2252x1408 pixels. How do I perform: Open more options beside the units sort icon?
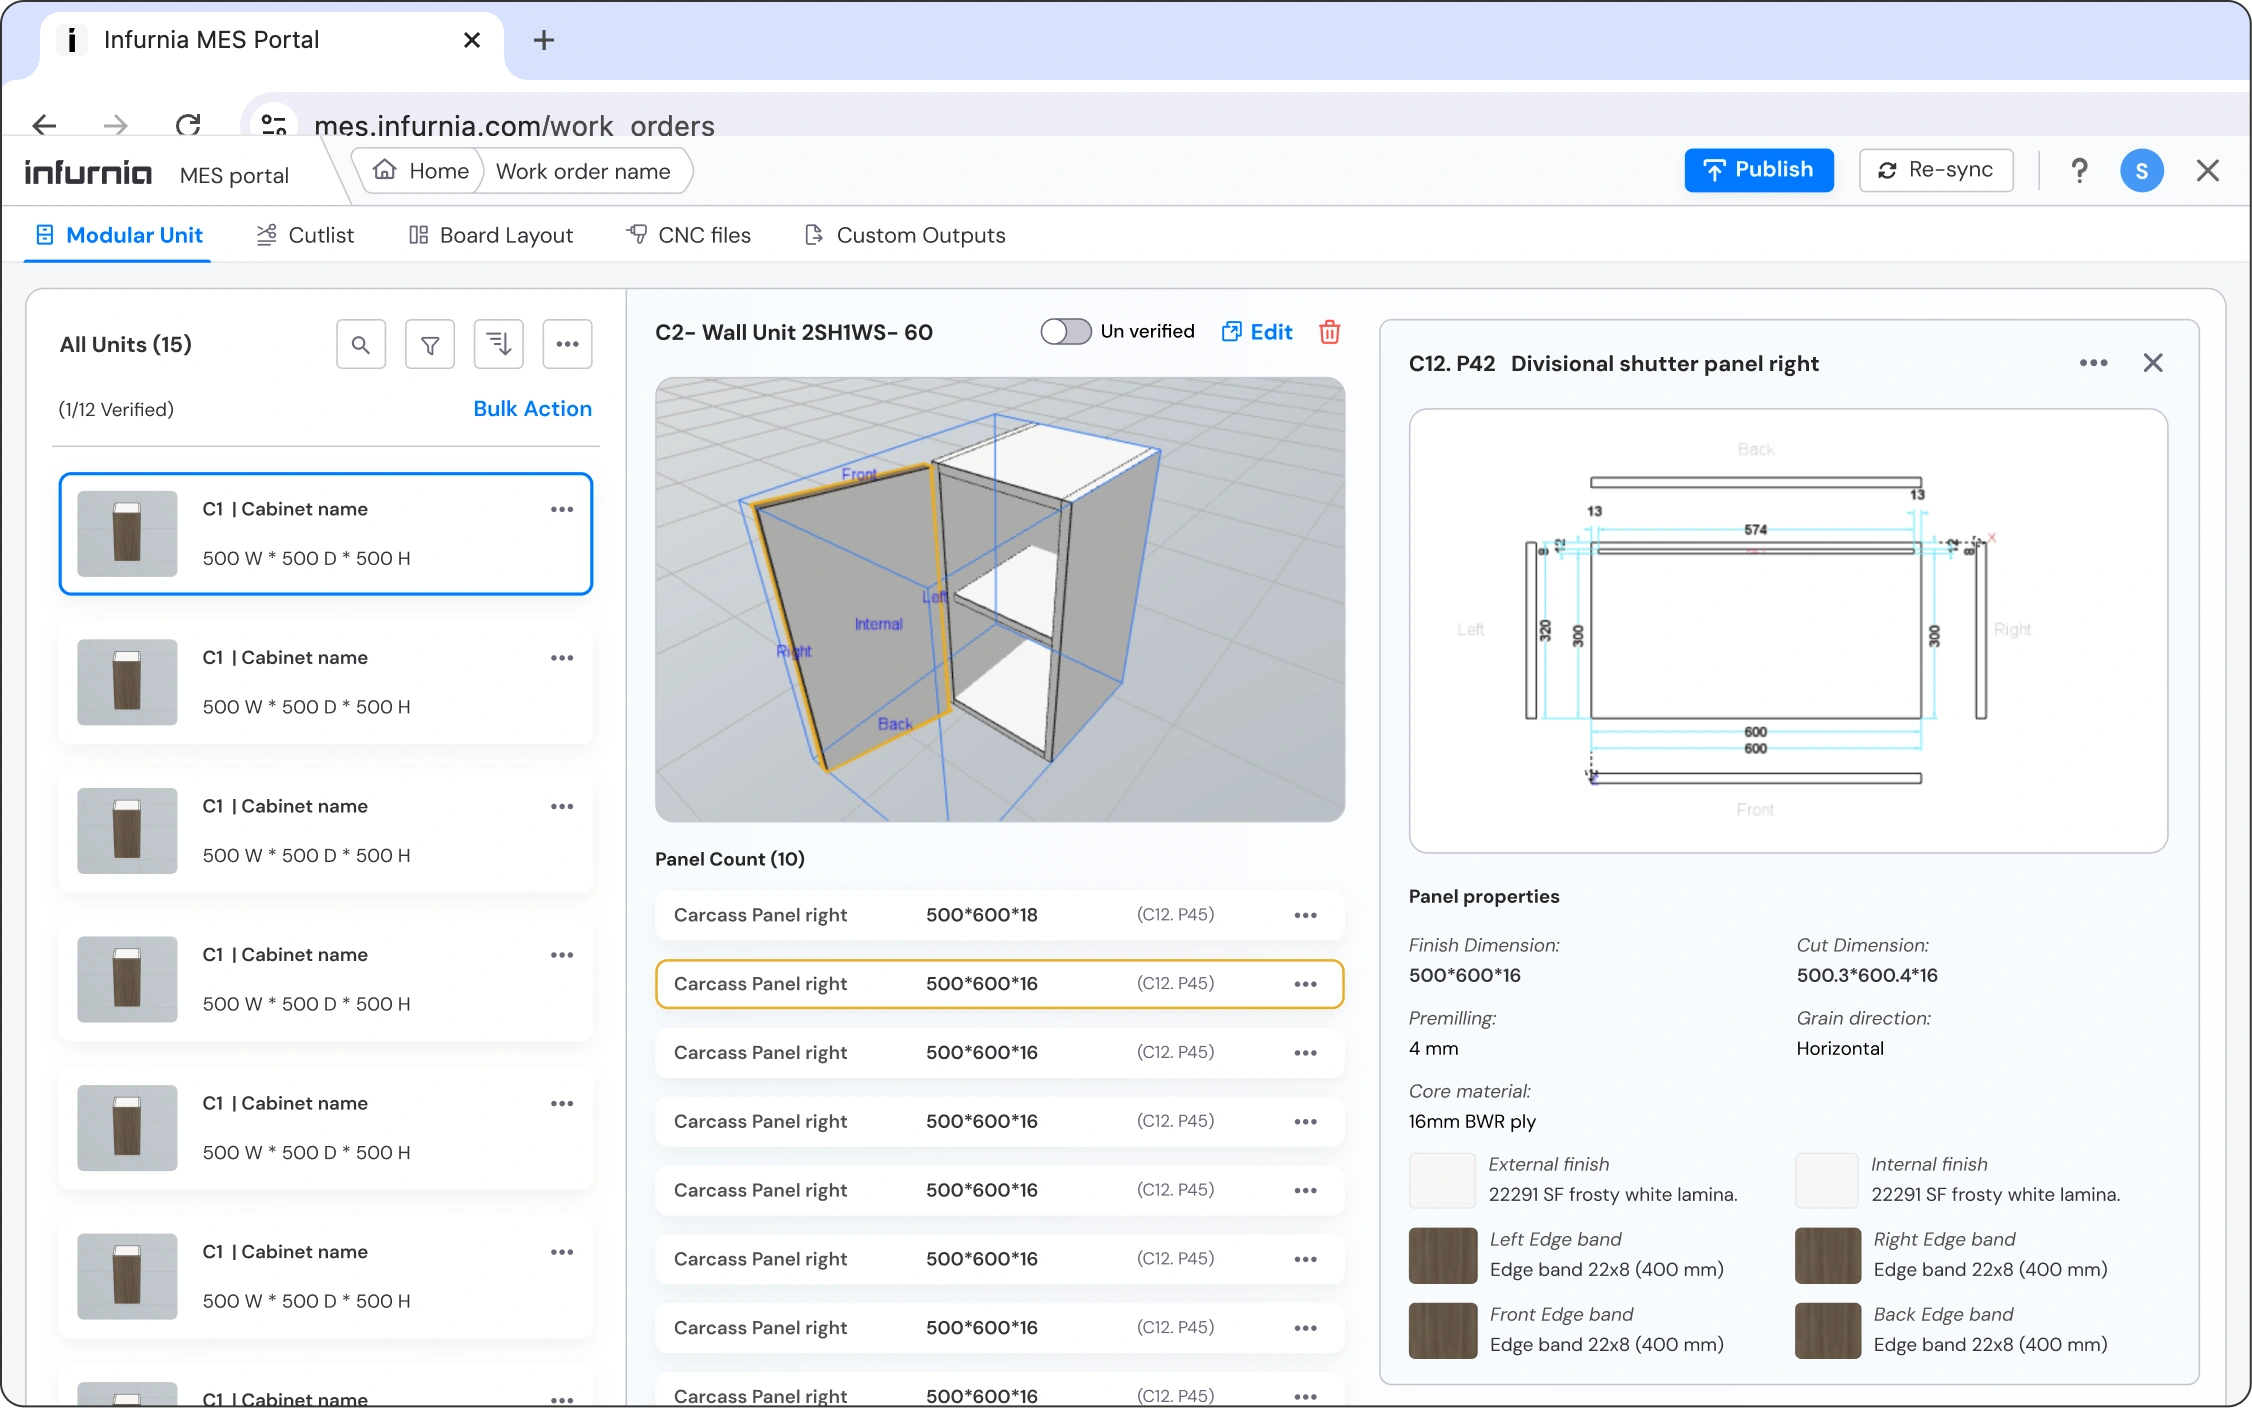(x=568, y=345)
